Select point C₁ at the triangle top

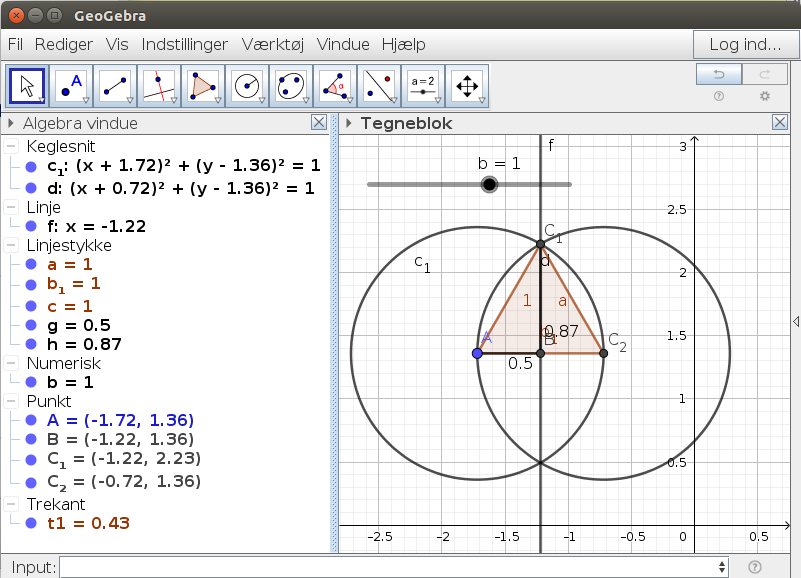click(x=540, y=244)
